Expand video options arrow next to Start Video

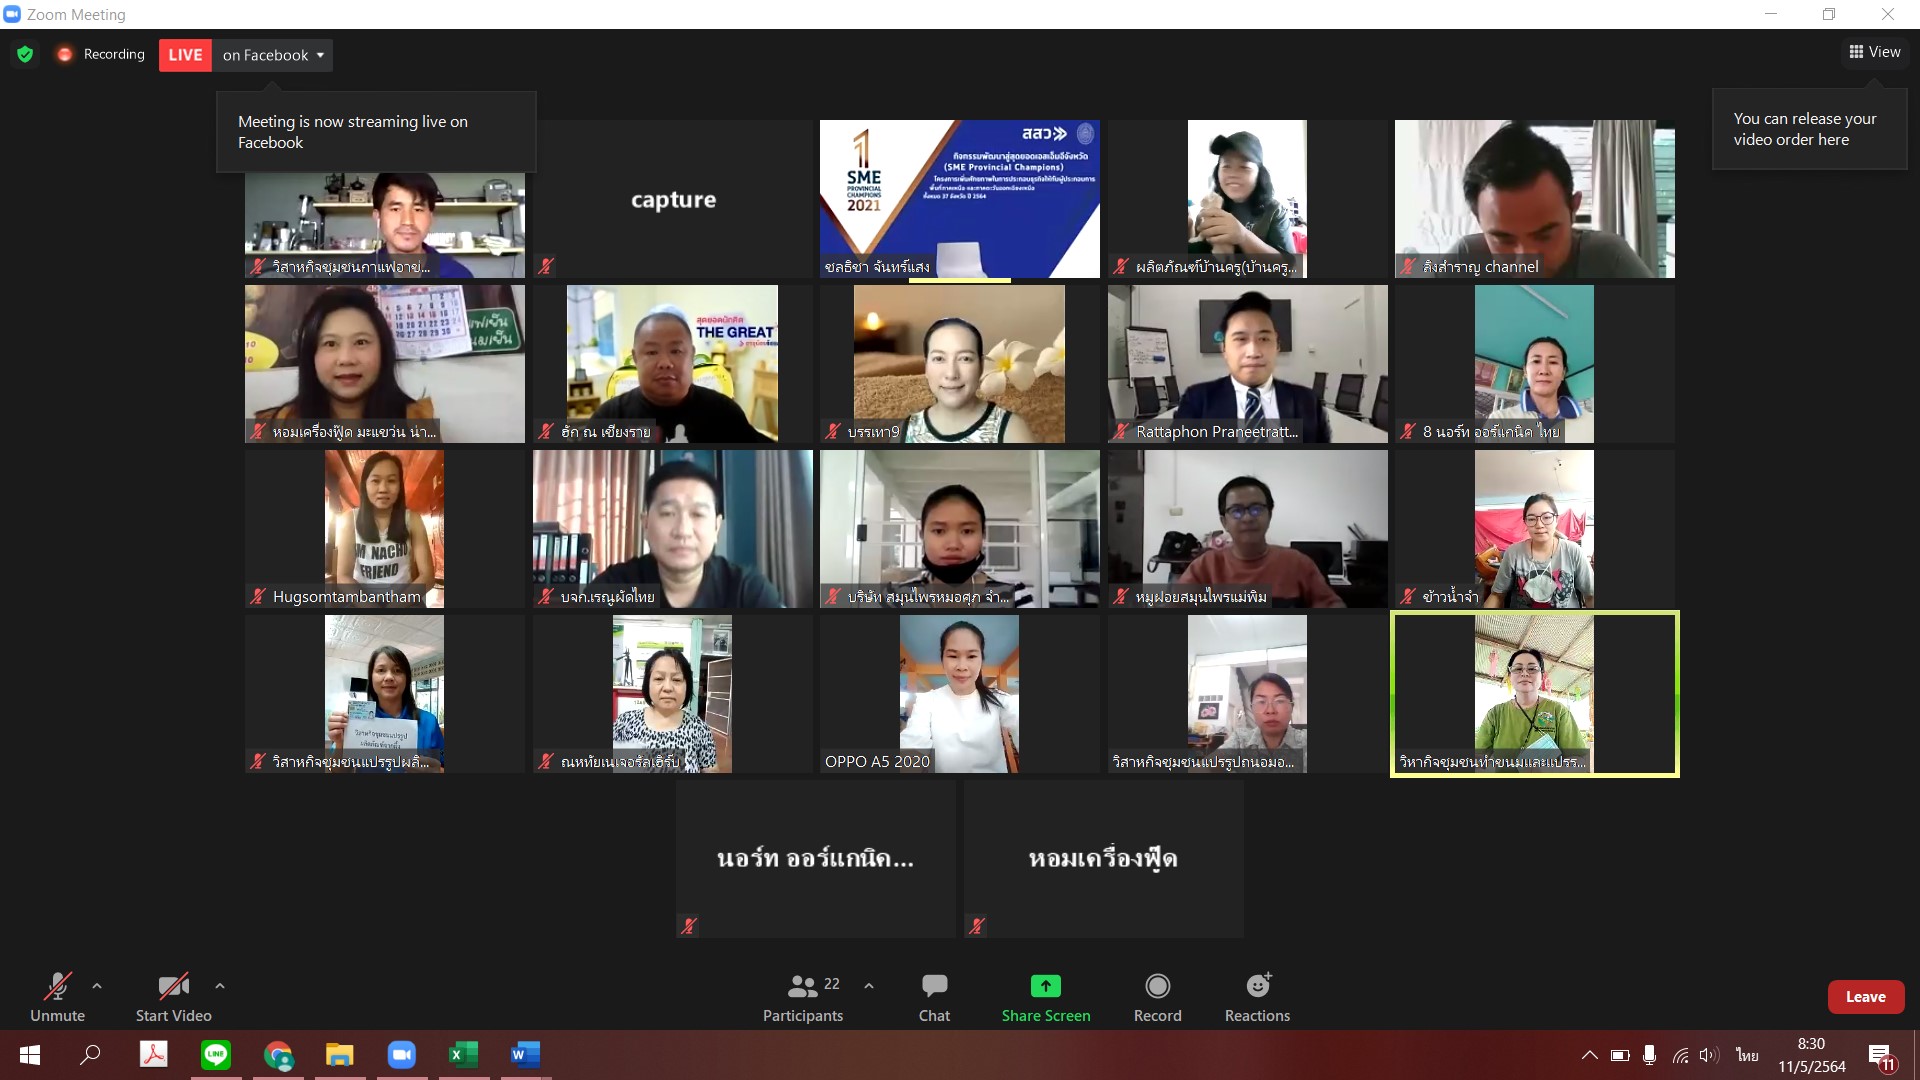(220, 986)
